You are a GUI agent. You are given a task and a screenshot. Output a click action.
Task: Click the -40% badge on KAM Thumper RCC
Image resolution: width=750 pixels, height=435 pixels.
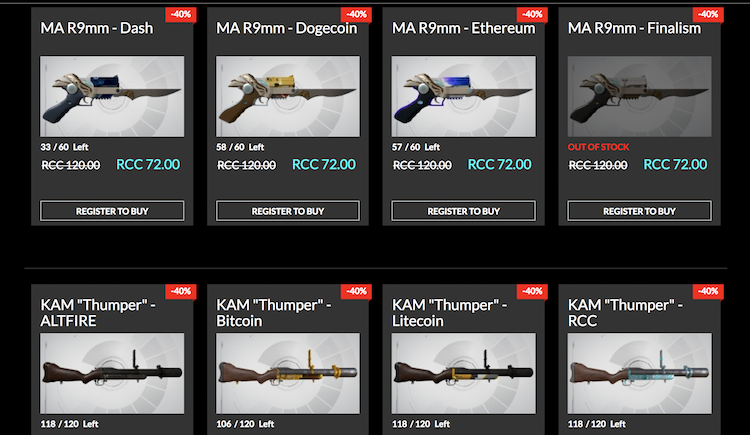[708, 291]
